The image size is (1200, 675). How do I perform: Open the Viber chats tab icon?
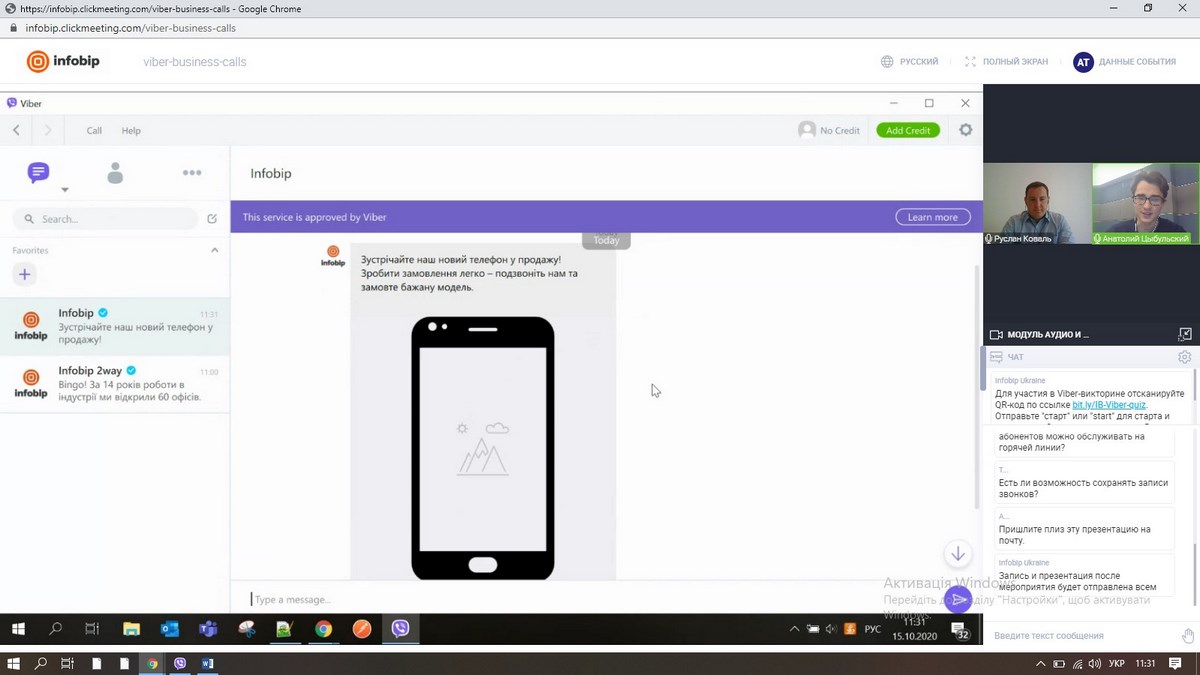(38, 173)
